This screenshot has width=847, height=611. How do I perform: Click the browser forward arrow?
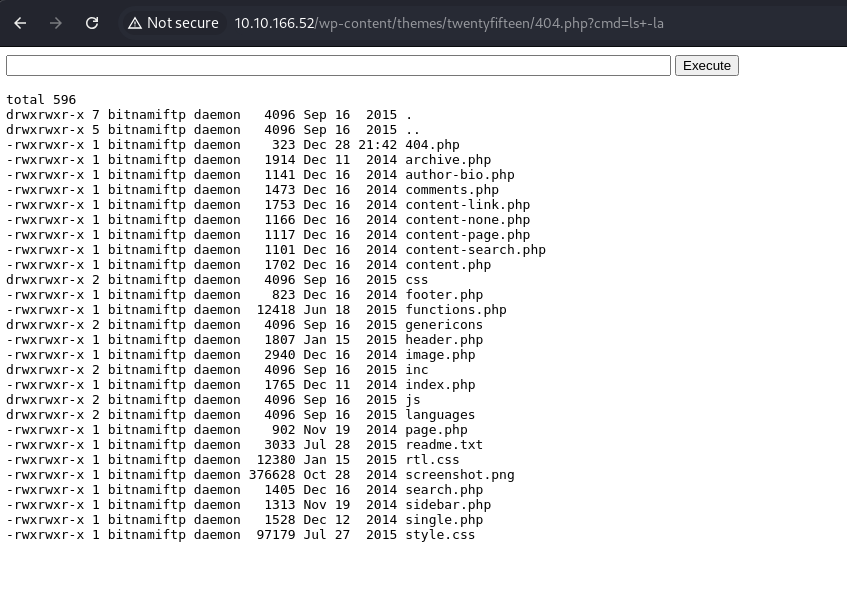tap(56, 23)
